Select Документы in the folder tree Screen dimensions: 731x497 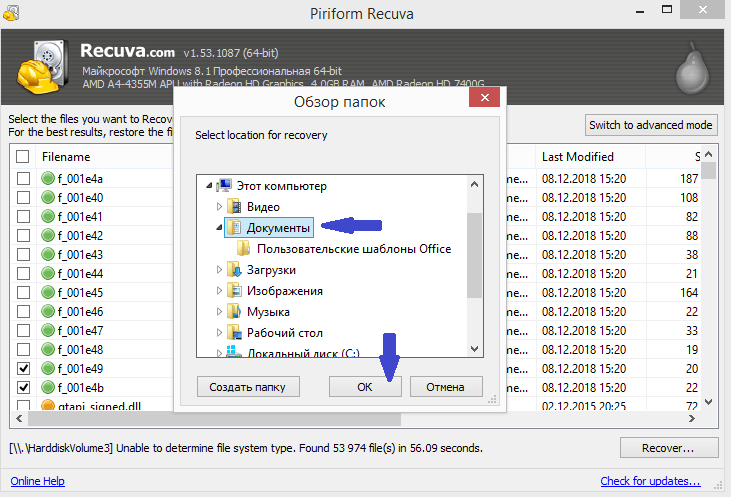[278, 228]
